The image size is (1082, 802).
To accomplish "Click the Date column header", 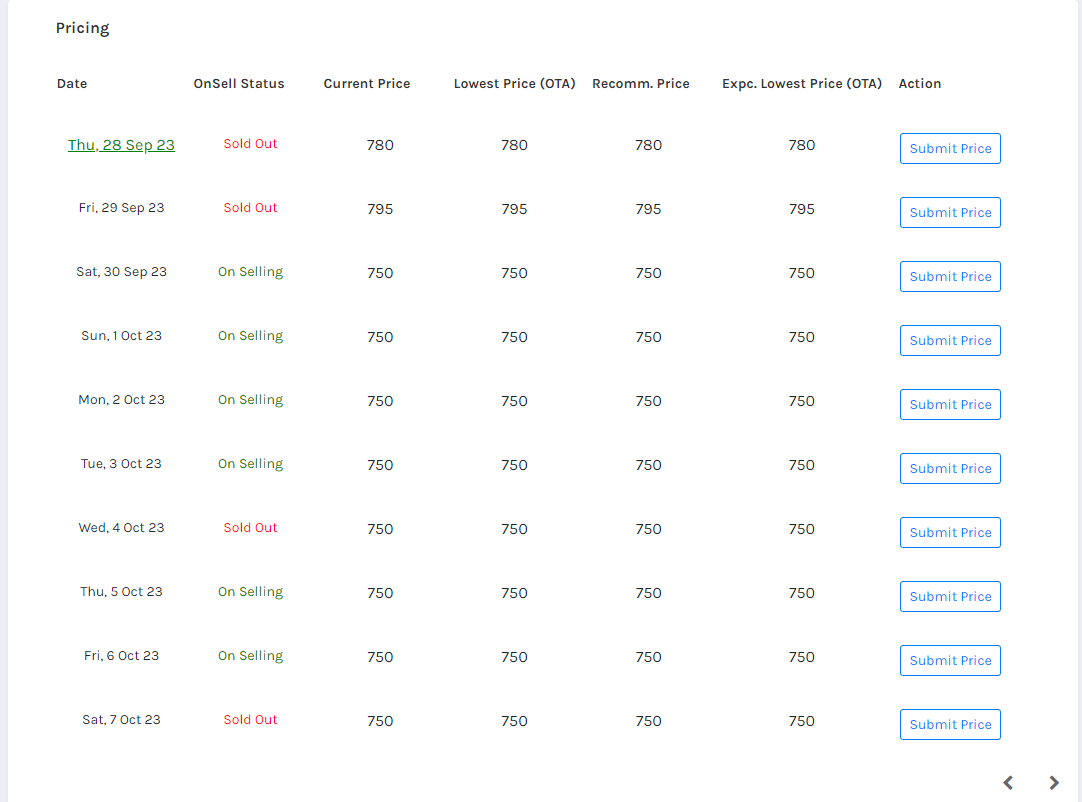I will point(72,84).
